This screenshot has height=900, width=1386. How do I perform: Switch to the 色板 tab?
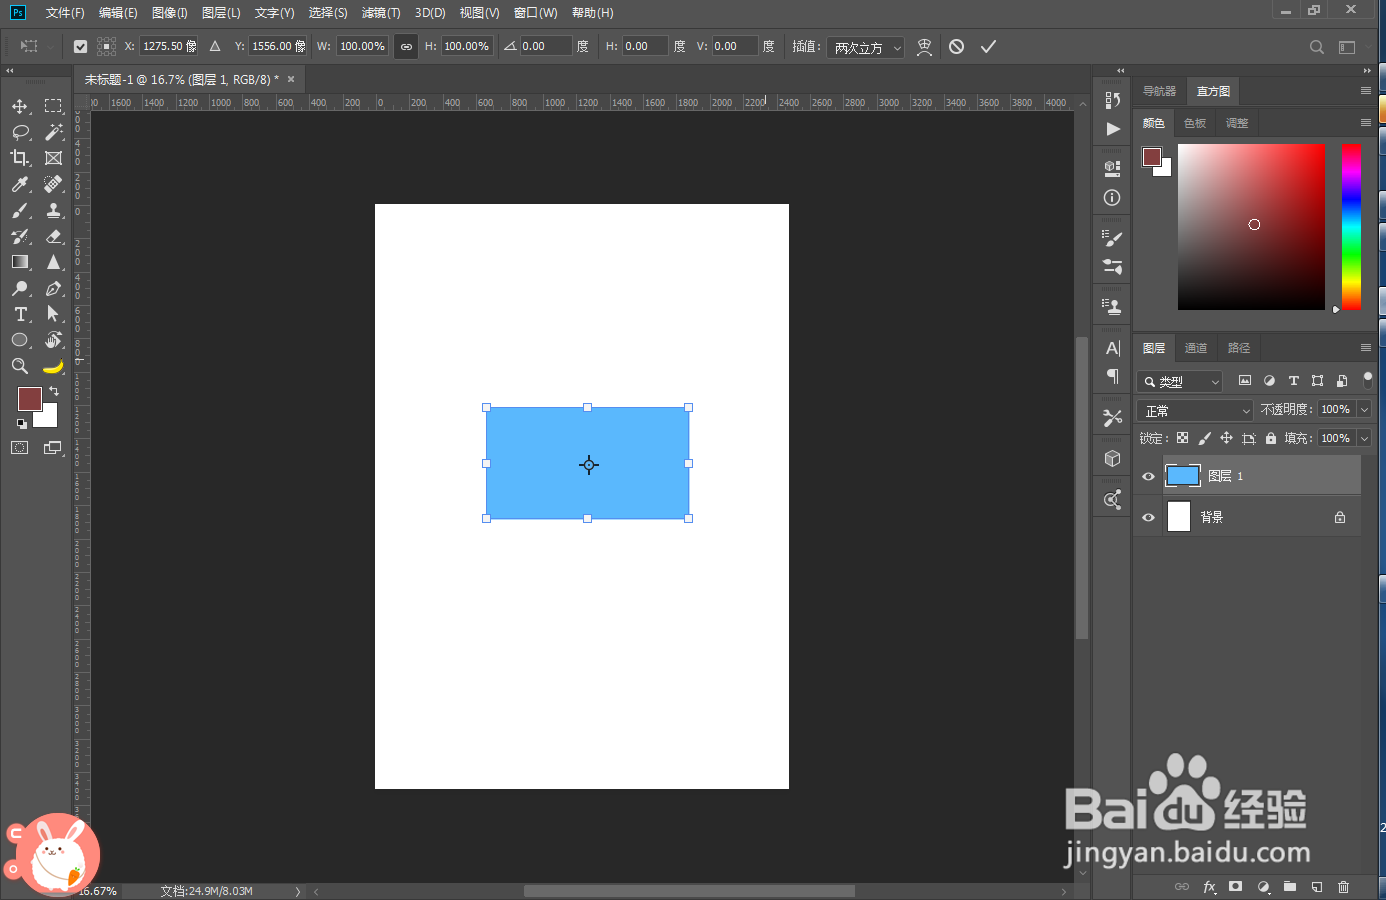1195,123
